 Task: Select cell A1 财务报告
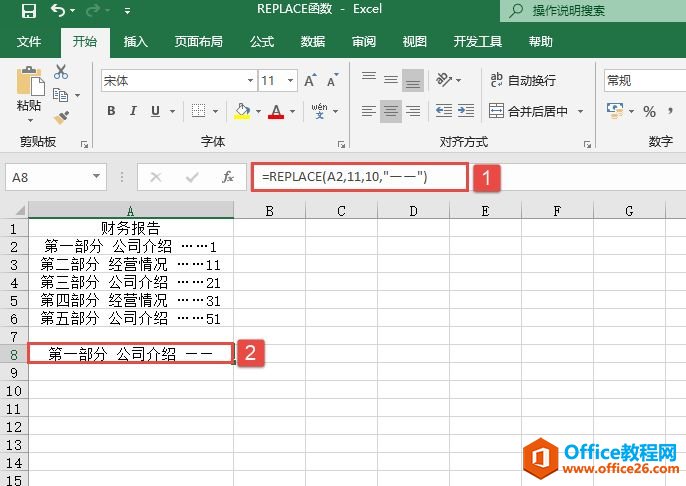pyautogui.click(x=130, y=228)
